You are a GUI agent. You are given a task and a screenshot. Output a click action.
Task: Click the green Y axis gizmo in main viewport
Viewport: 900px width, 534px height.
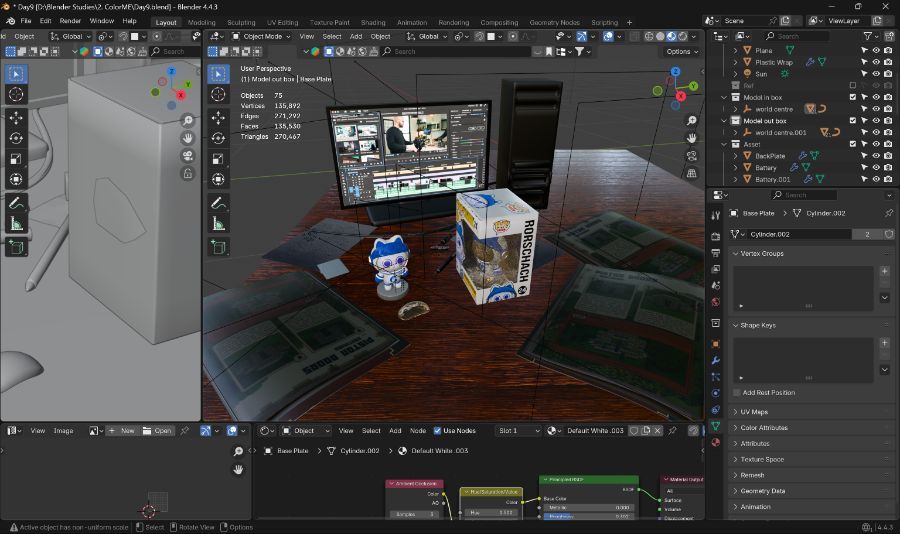pyautogui.click(x=694, y=86)
